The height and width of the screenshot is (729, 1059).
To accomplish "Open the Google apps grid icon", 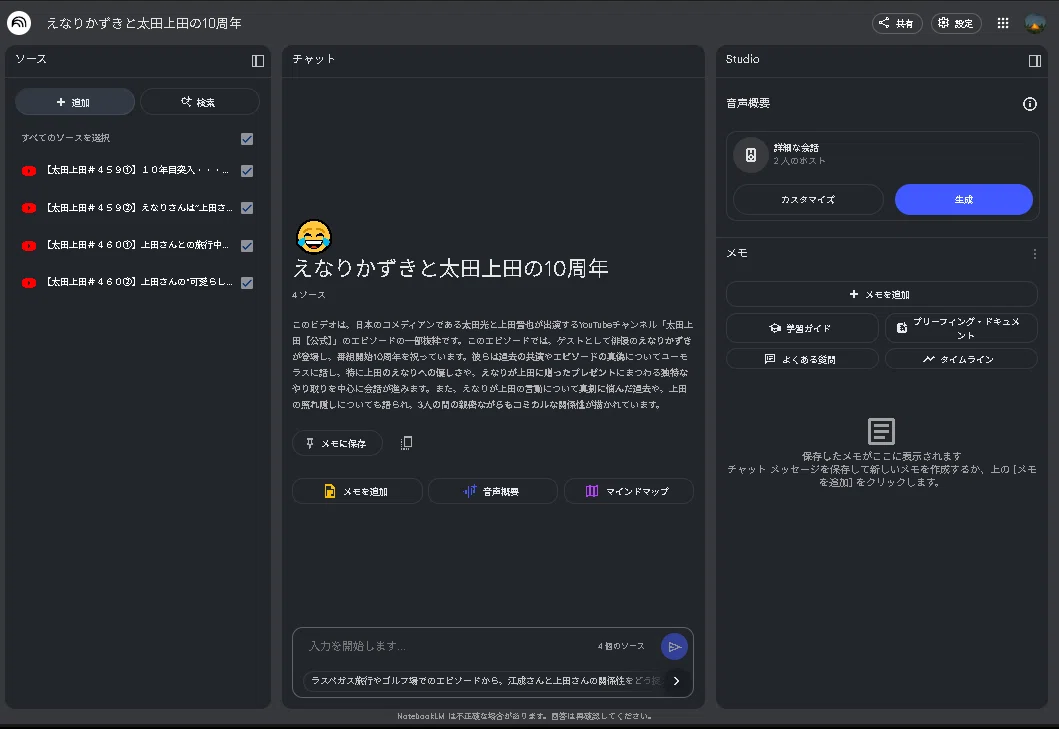I will [x=1003, y=23].
